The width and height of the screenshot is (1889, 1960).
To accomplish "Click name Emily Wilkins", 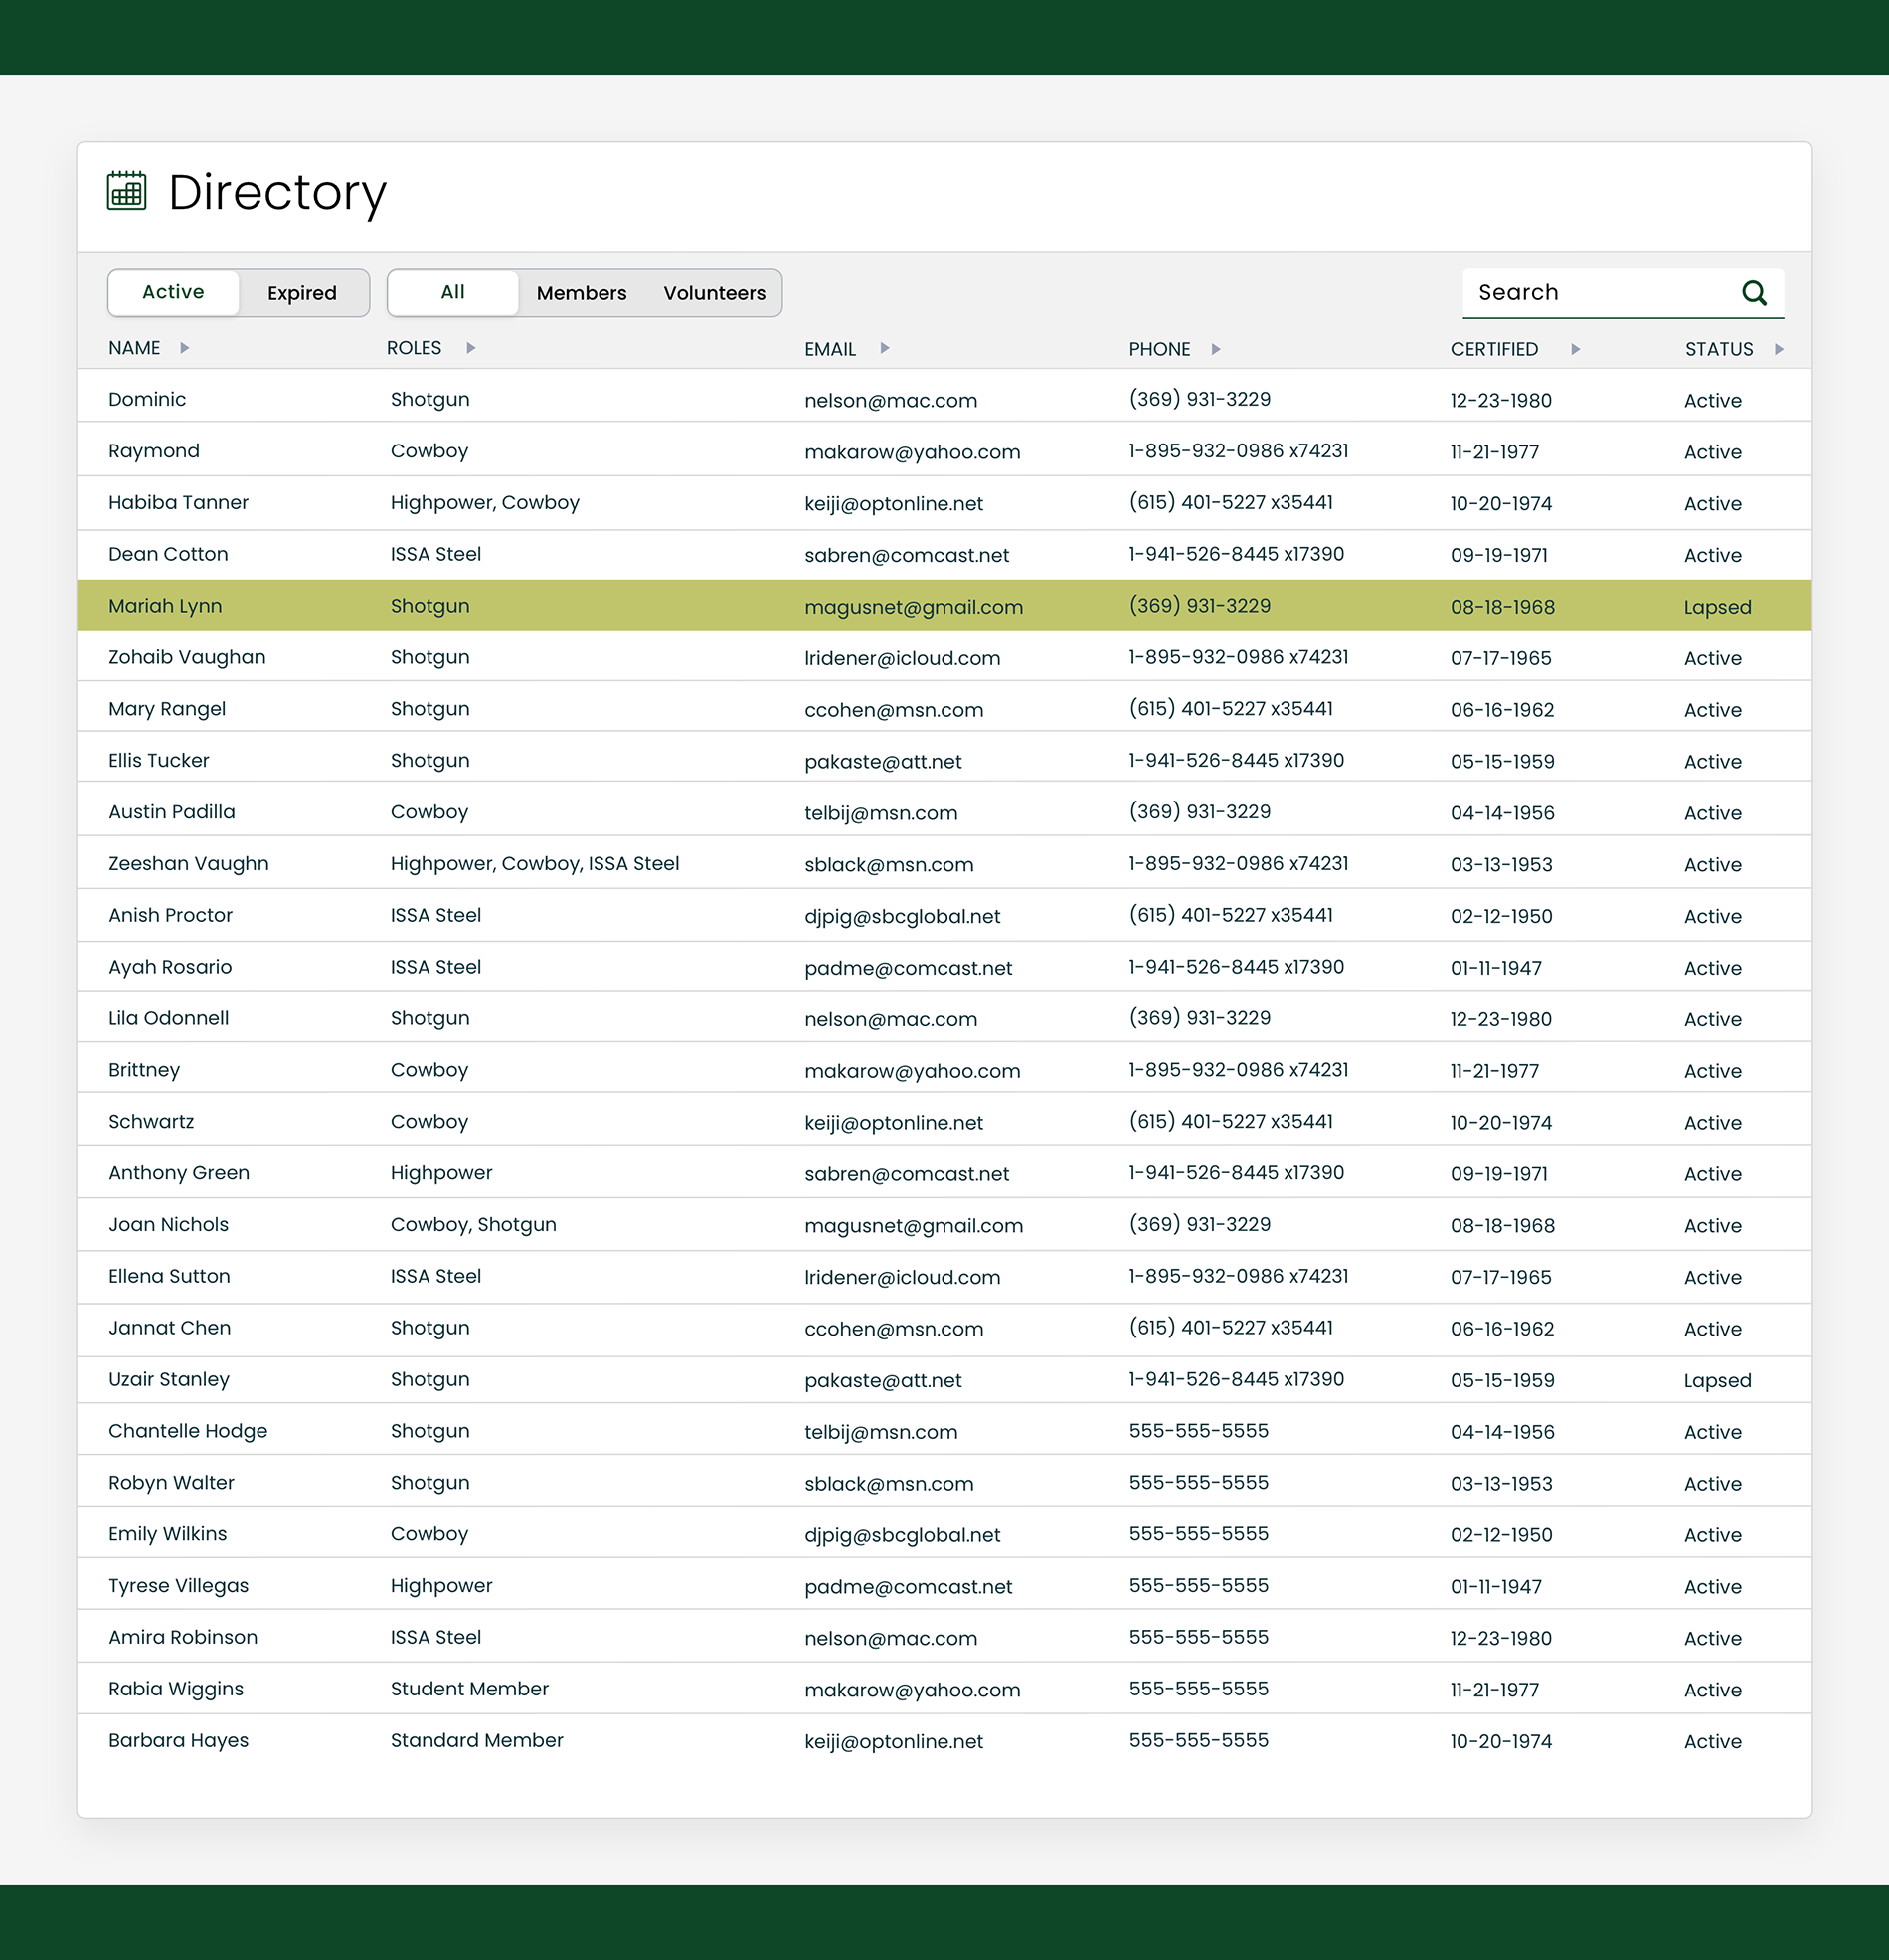I will point(167,1534).
